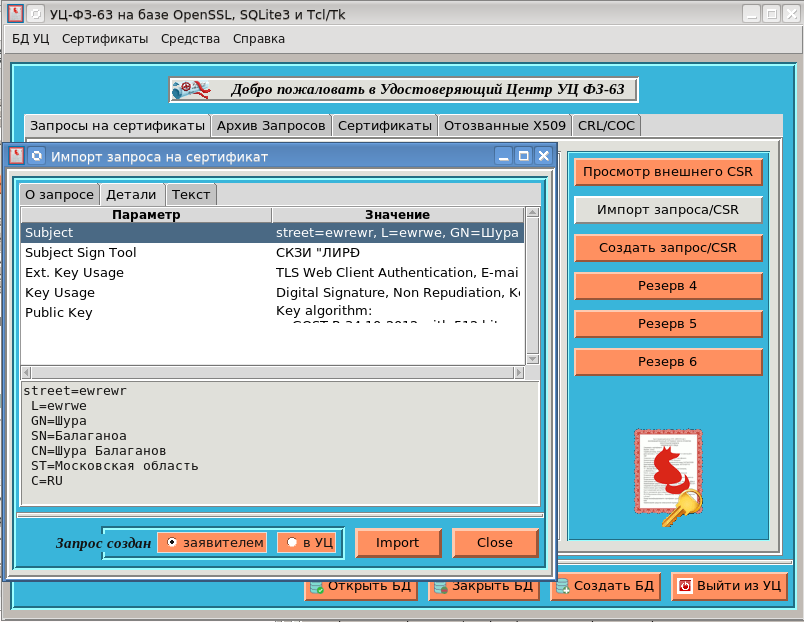Click the import dialog title bar menu icon
Screen dimensions: 804x622
[16, 156]
